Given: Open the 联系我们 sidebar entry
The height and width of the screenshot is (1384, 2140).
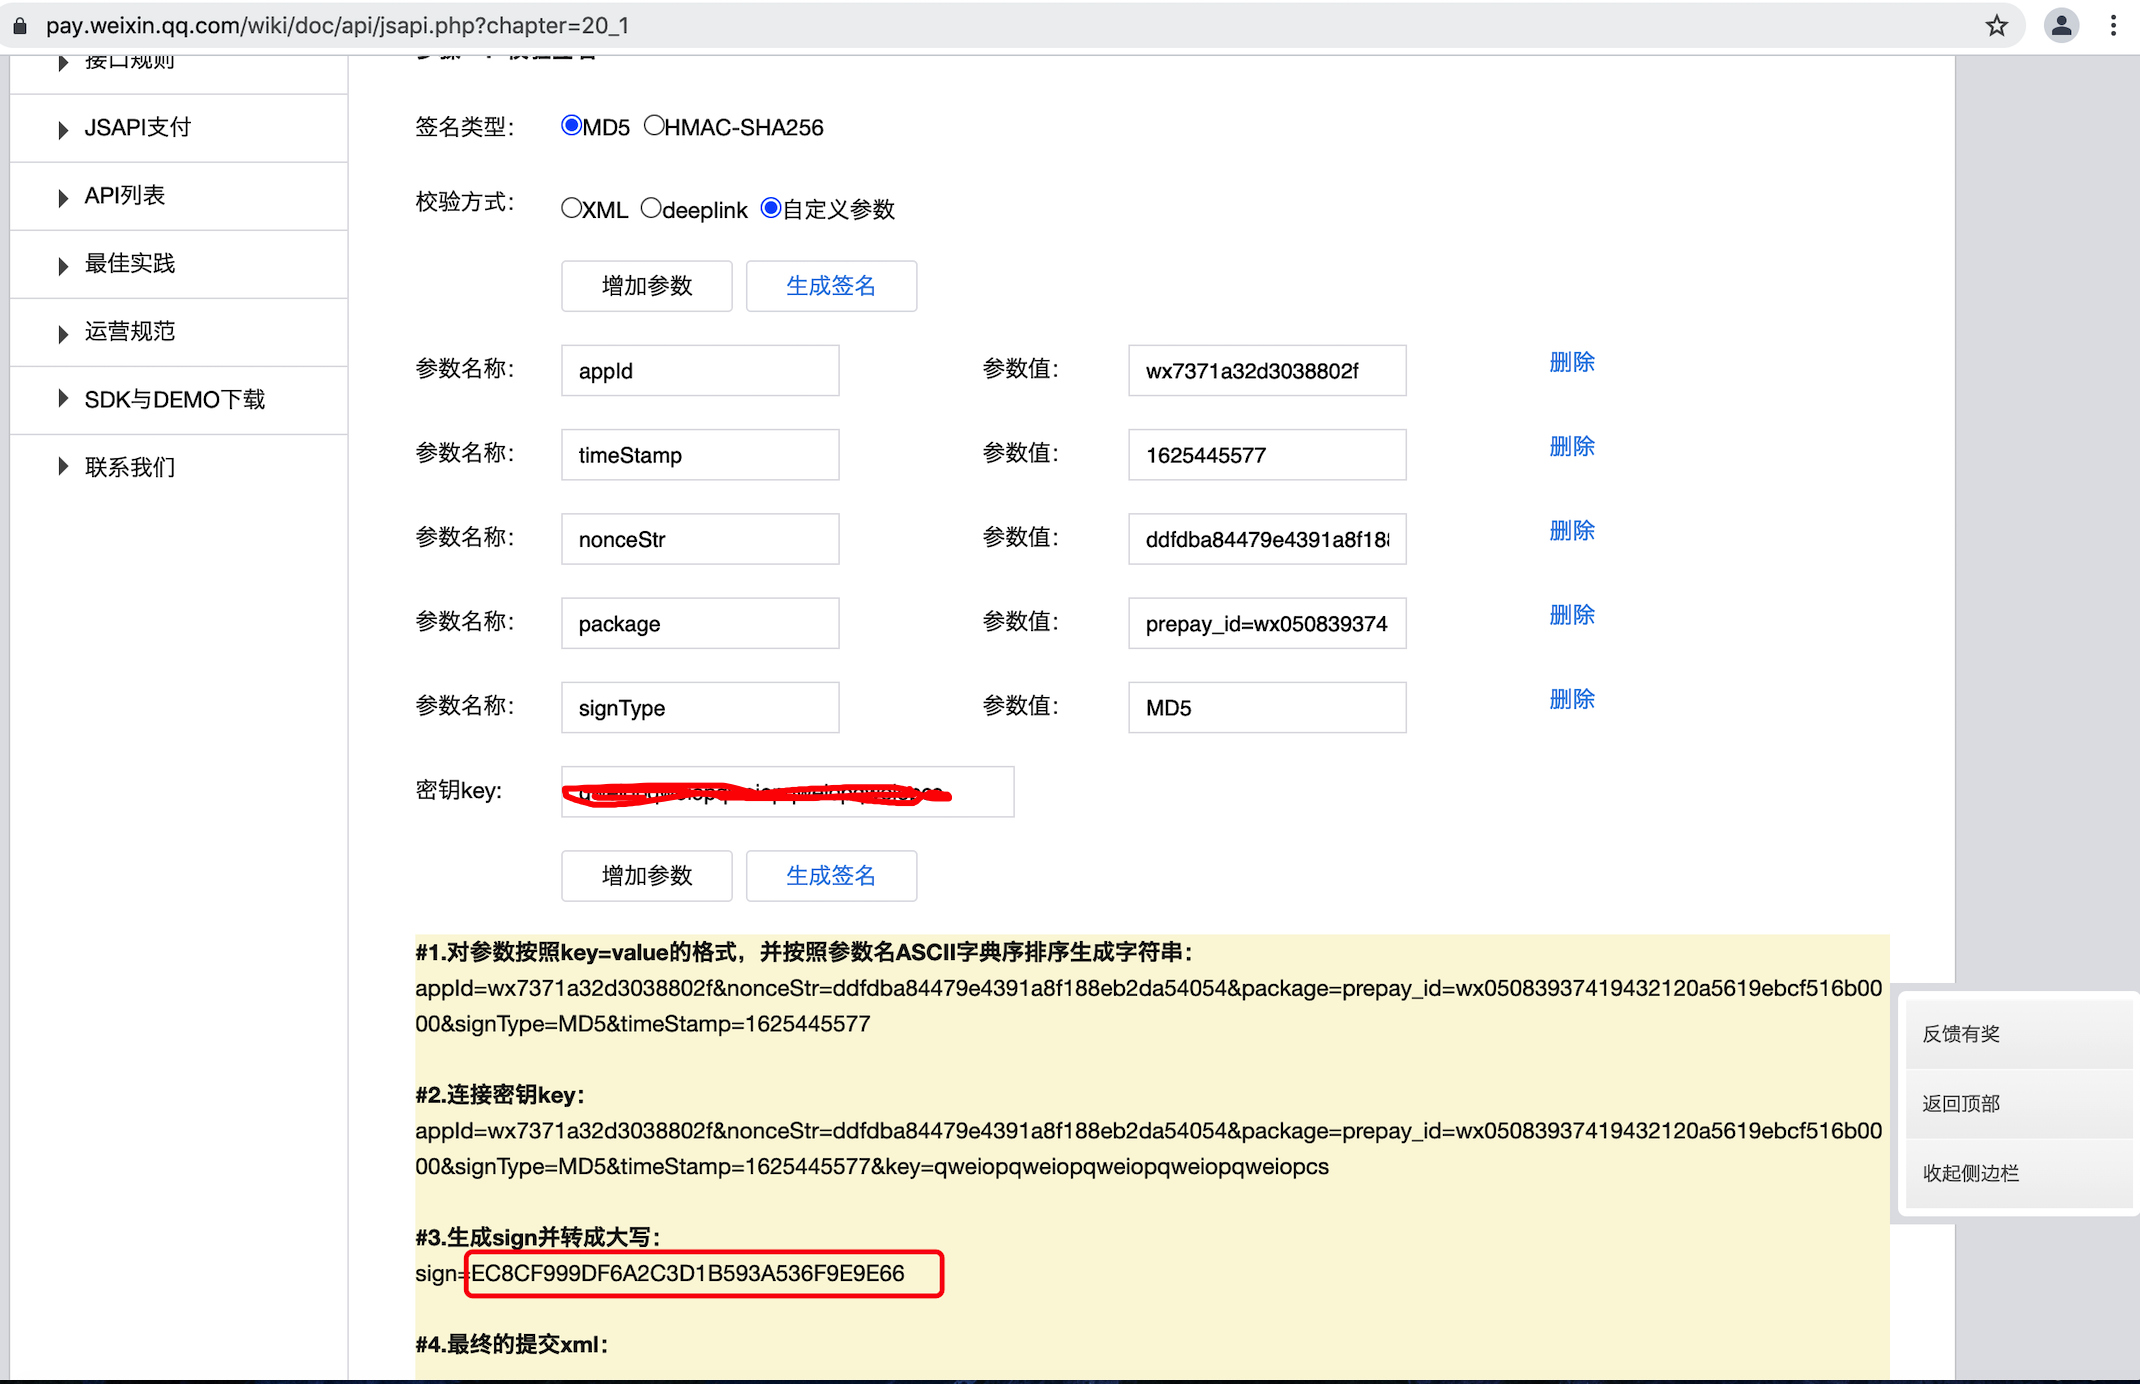Looking at the screenshot, I should [129, 466].
